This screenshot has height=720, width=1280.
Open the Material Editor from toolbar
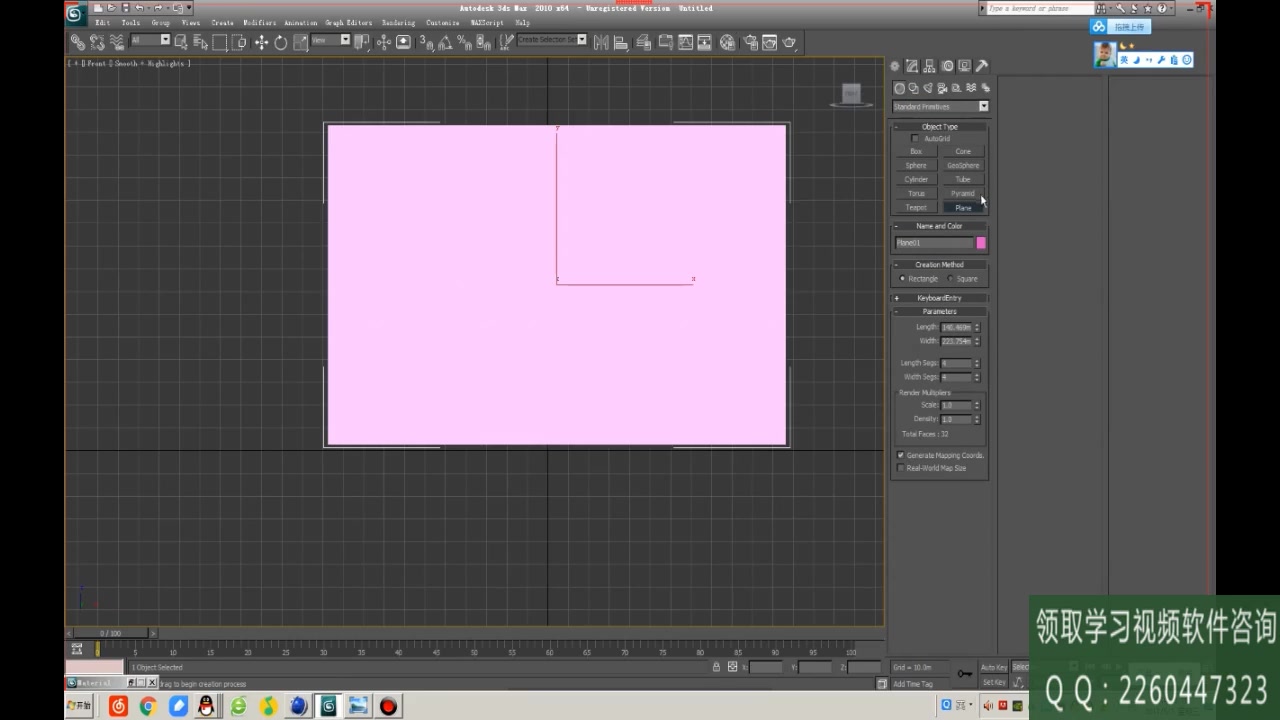(x=727, y=42)
